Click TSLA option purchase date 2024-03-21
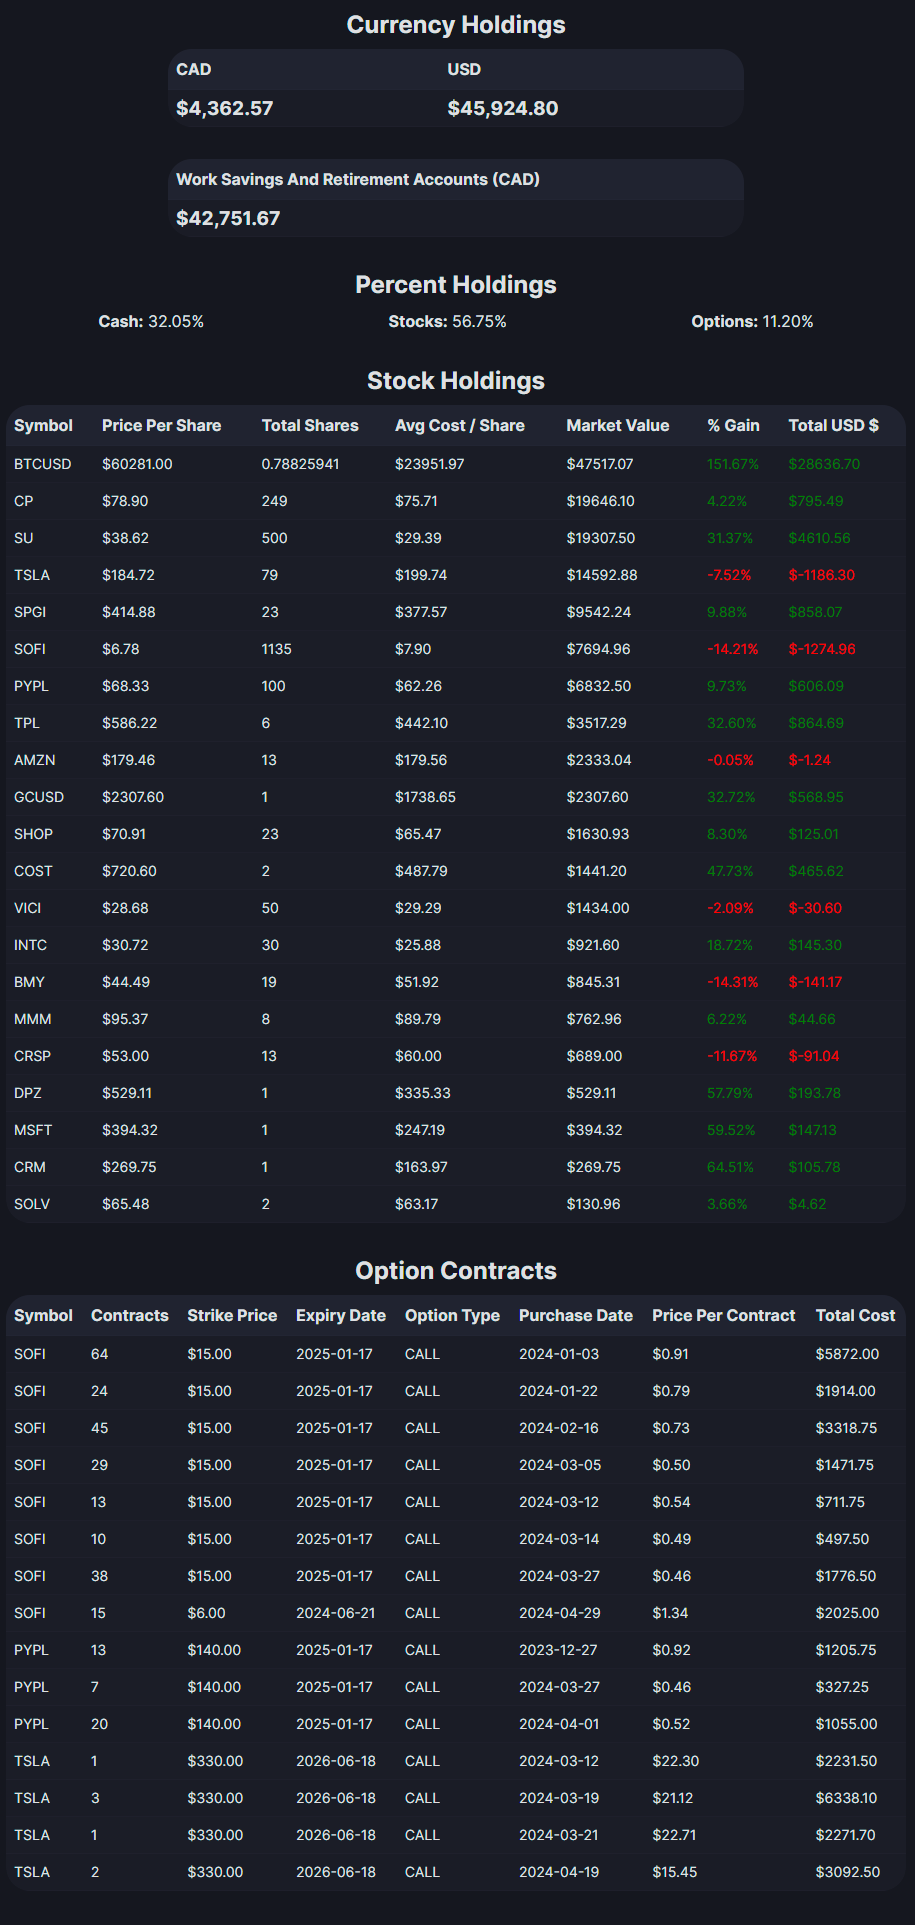The height and width of the screenshot is (1925, 915). coord(558,1836)
